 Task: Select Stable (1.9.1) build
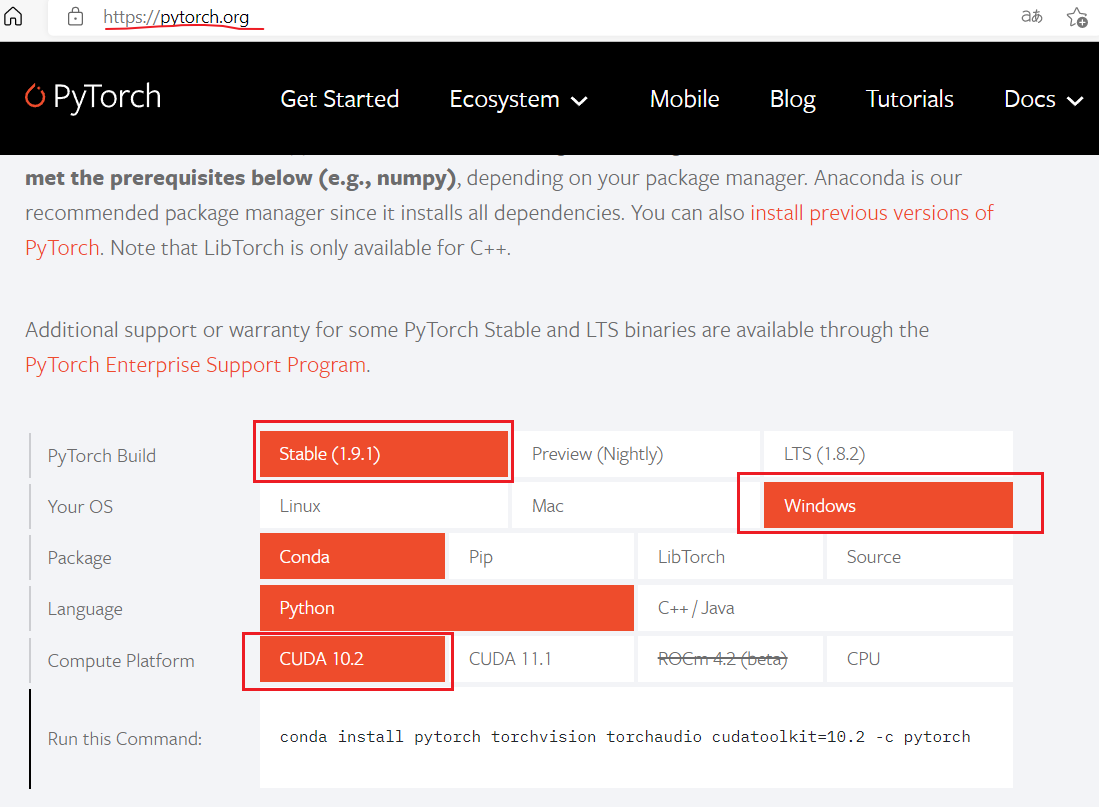coord(383,454)
